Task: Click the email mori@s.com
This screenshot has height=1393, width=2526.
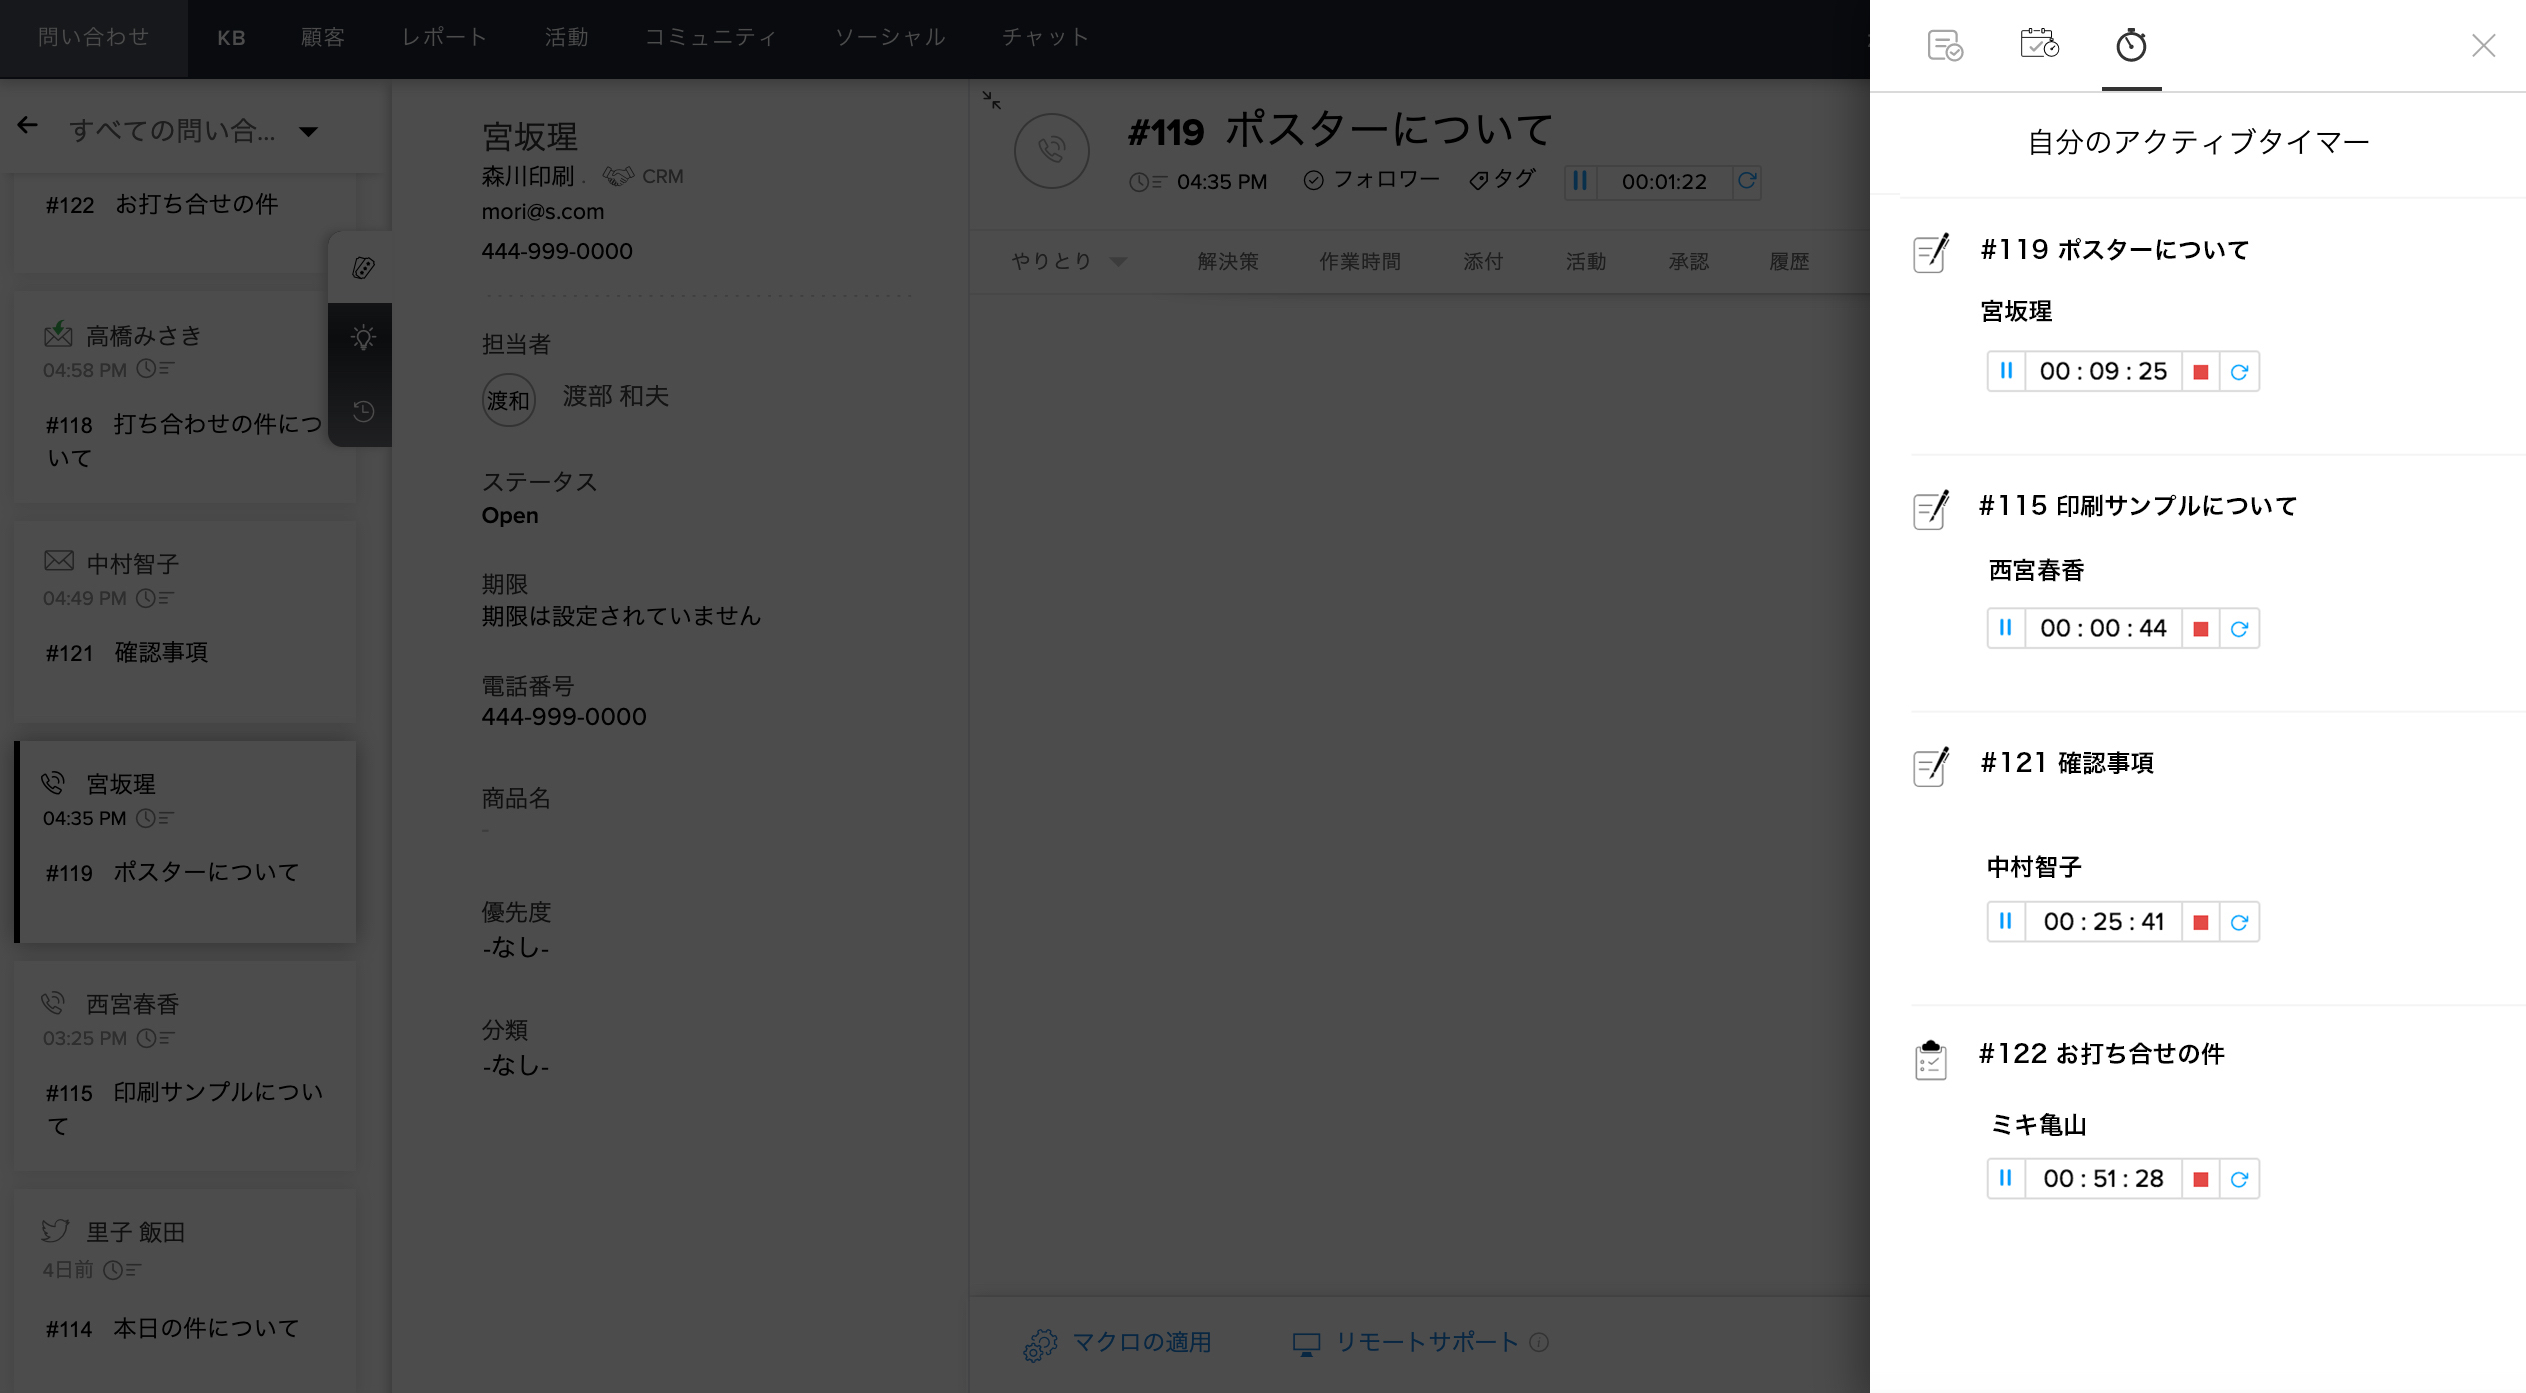Action: 543,212
